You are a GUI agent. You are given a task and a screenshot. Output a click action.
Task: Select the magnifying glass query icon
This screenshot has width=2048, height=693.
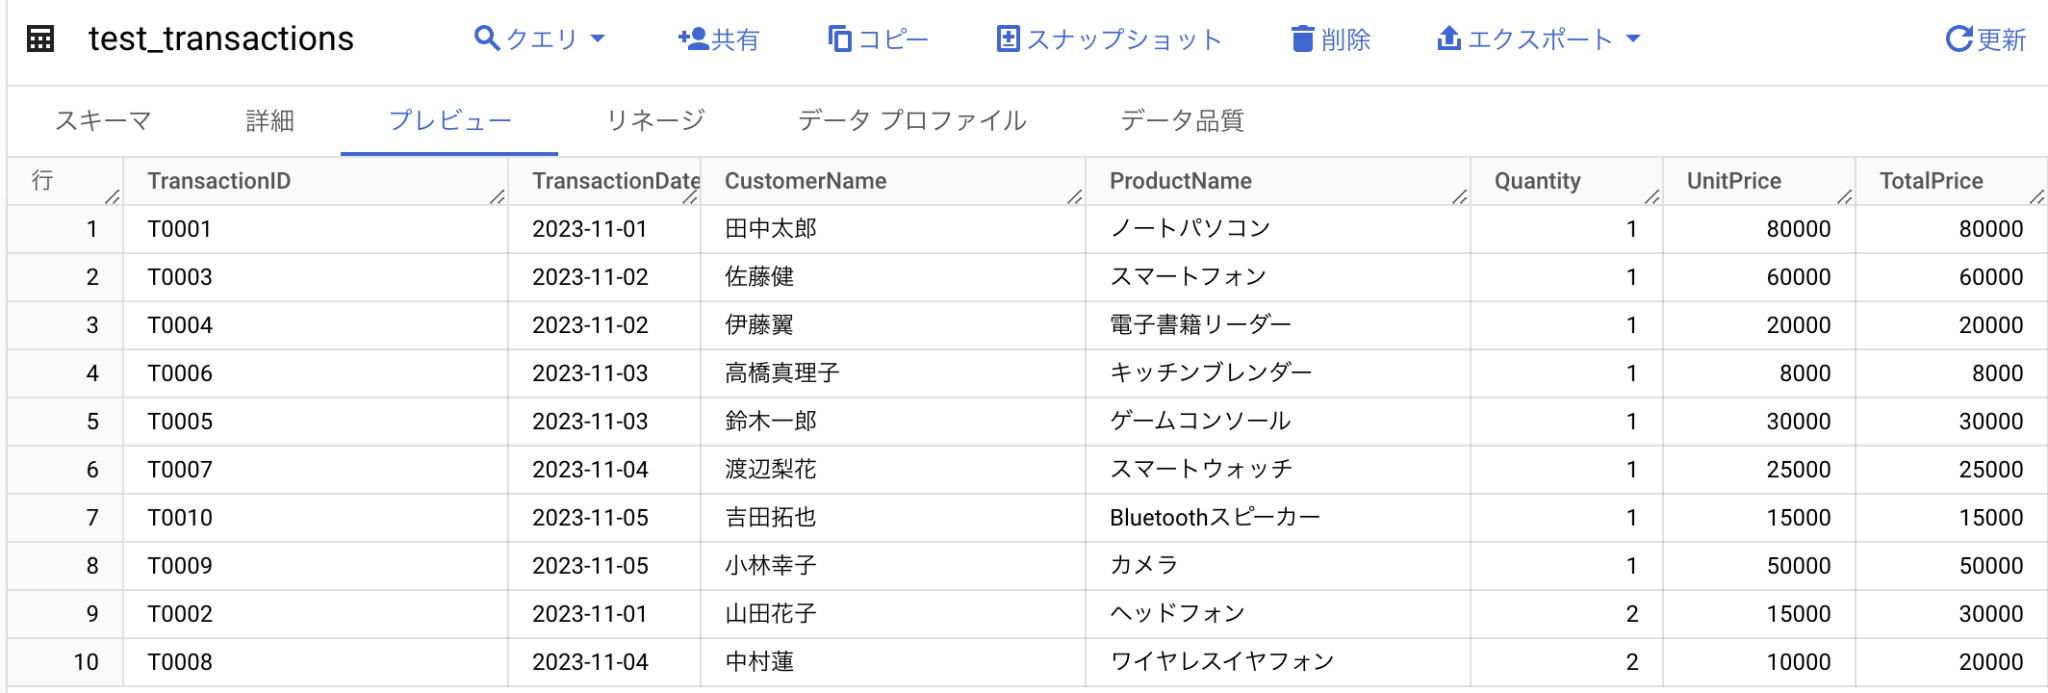[487, 38]
